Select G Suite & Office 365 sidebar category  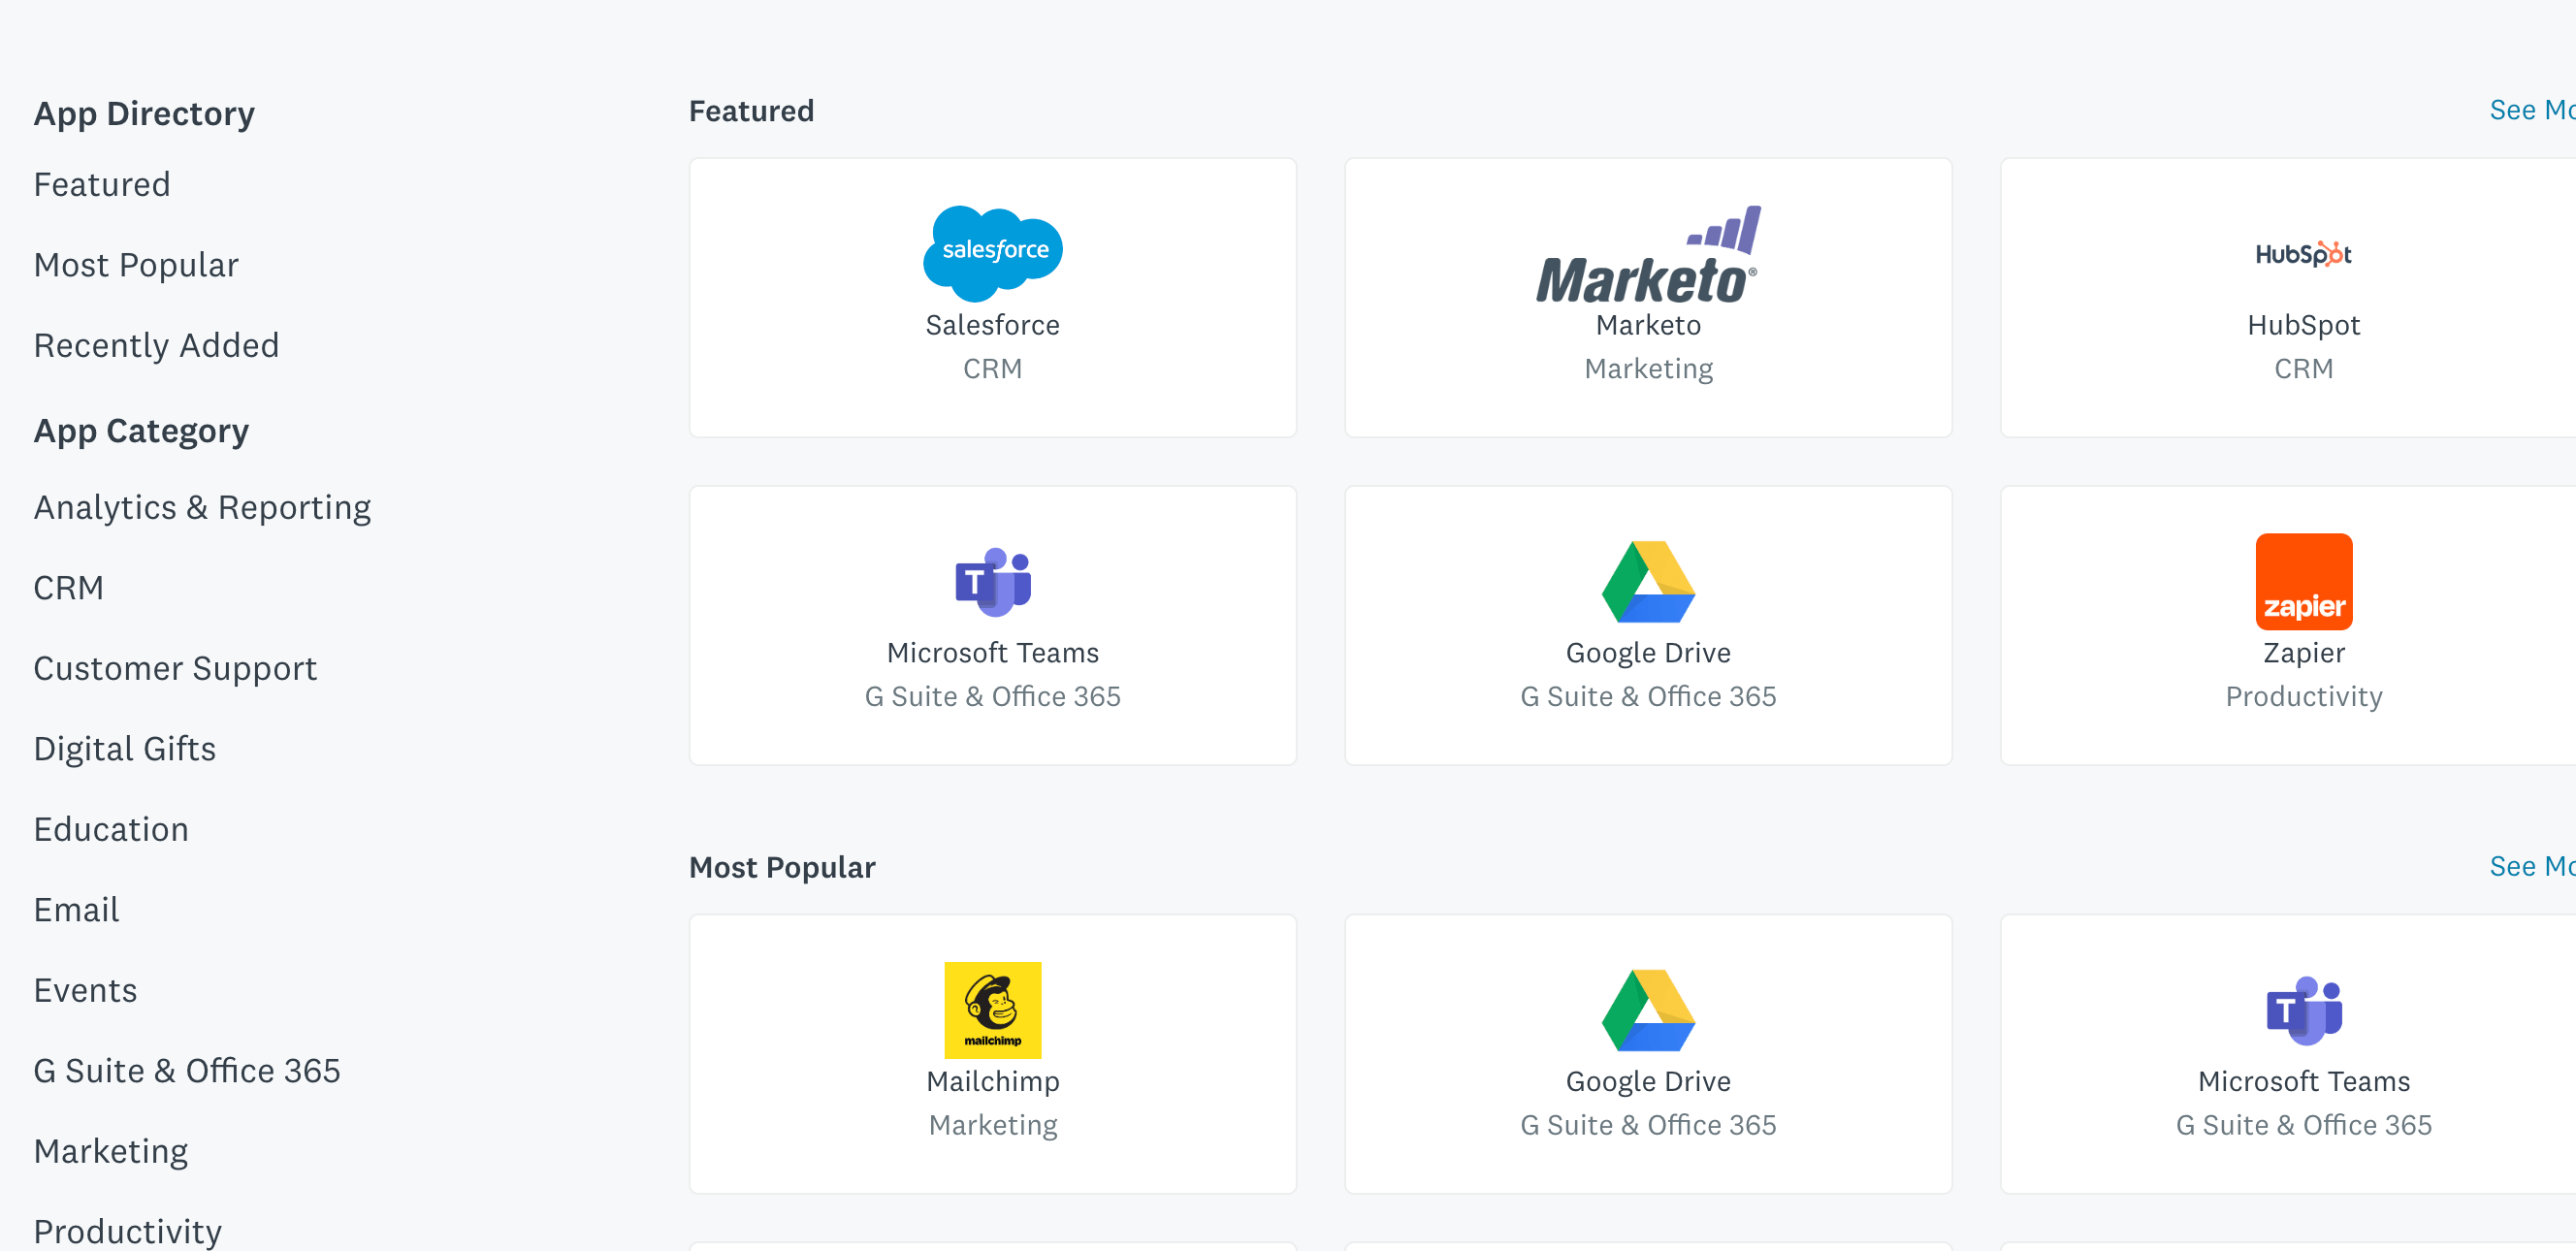tap(187, 1071)
